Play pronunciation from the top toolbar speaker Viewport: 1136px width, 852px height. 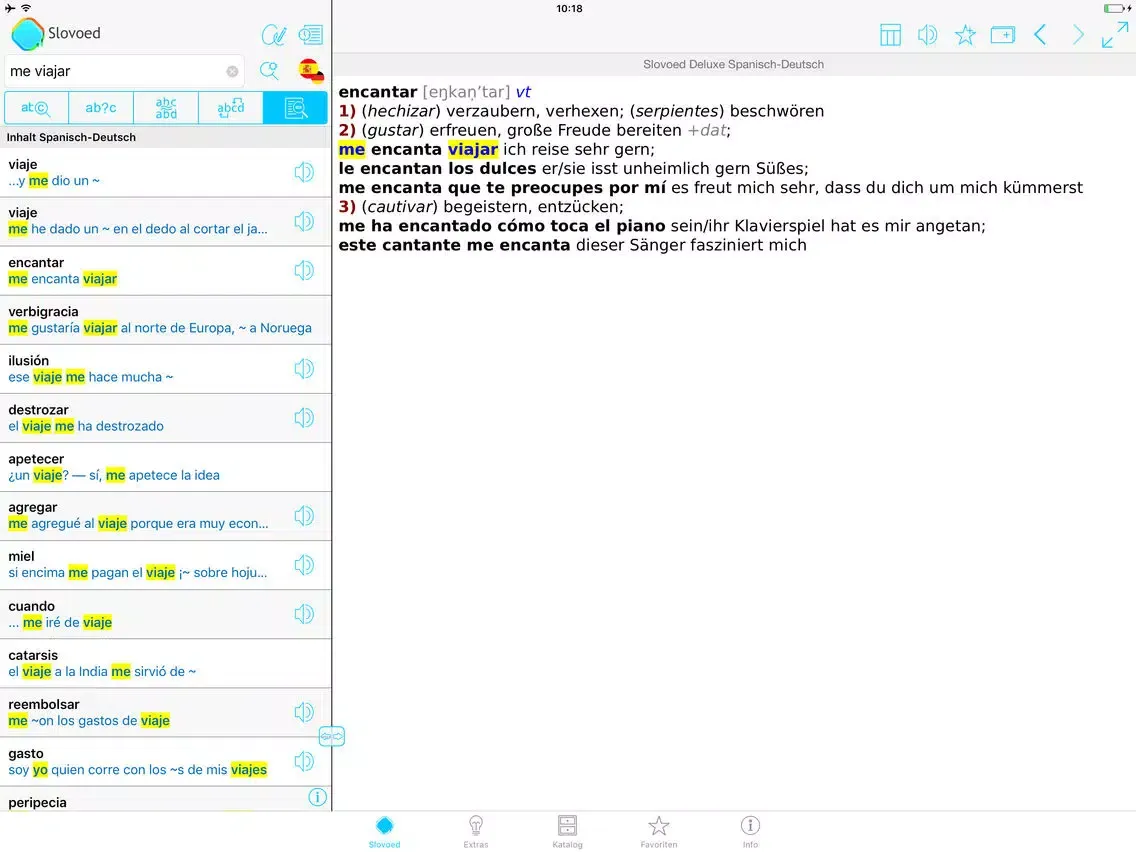pos(927,35)
